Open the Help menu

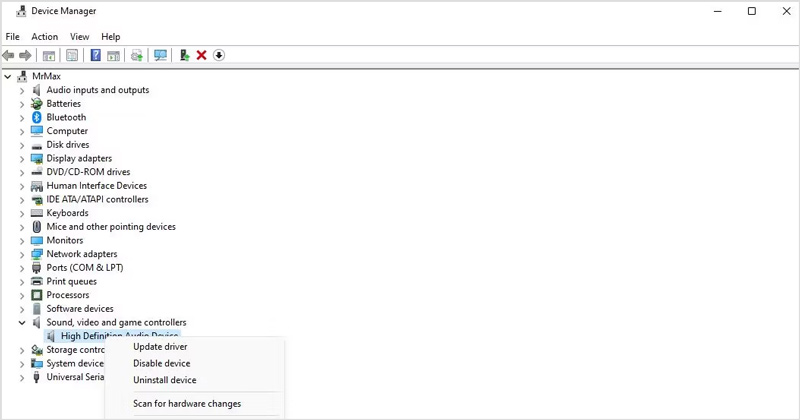coord(110,37)
